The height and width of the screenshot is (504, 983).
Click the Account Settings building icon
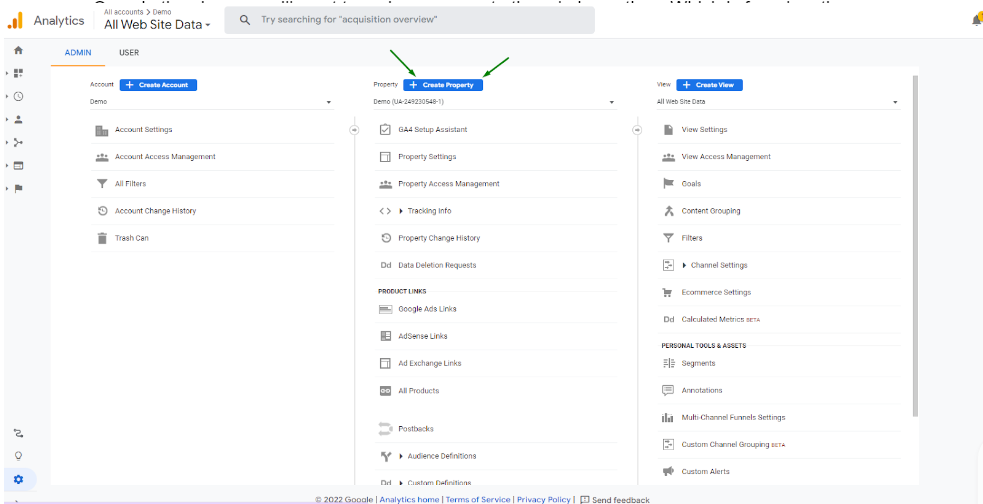click(102, 130)
